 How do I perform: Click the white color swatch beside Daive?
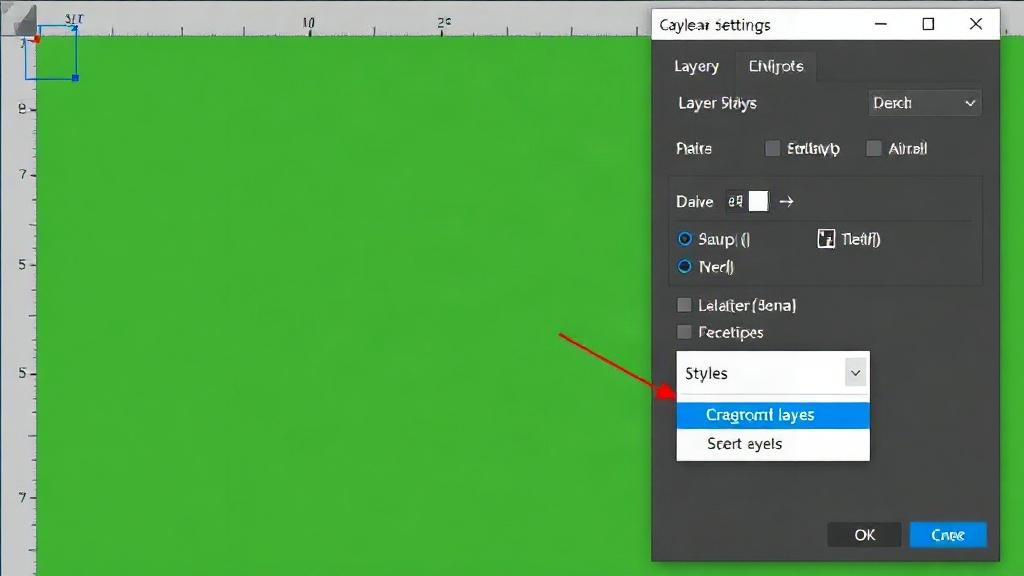758,201
